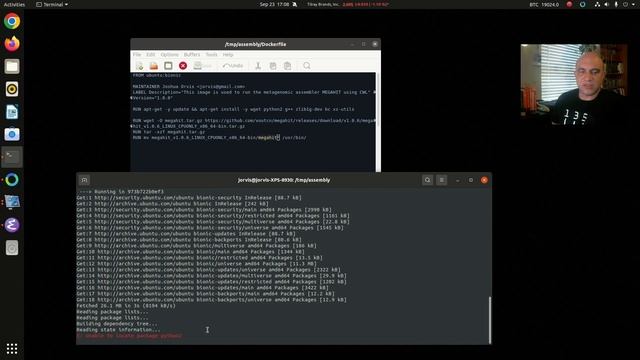Click the MAINTAINER line in the Dockerfile

coord(189,87)
